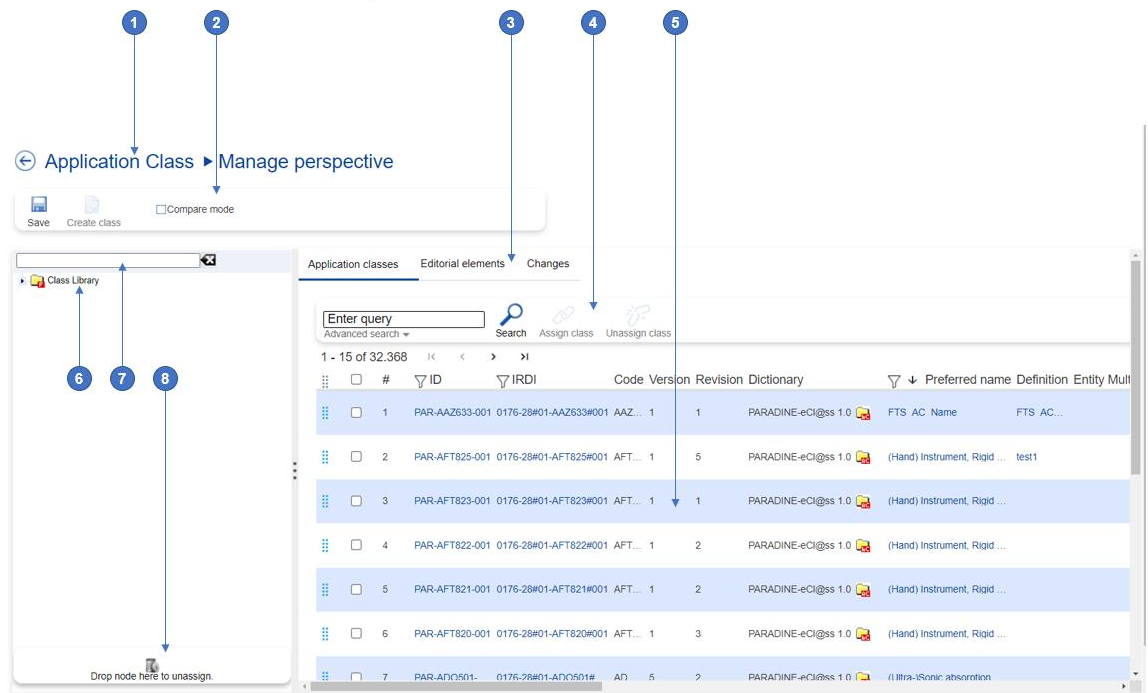Click the Save disk icon
The image size is (1148, 693).
39,205
